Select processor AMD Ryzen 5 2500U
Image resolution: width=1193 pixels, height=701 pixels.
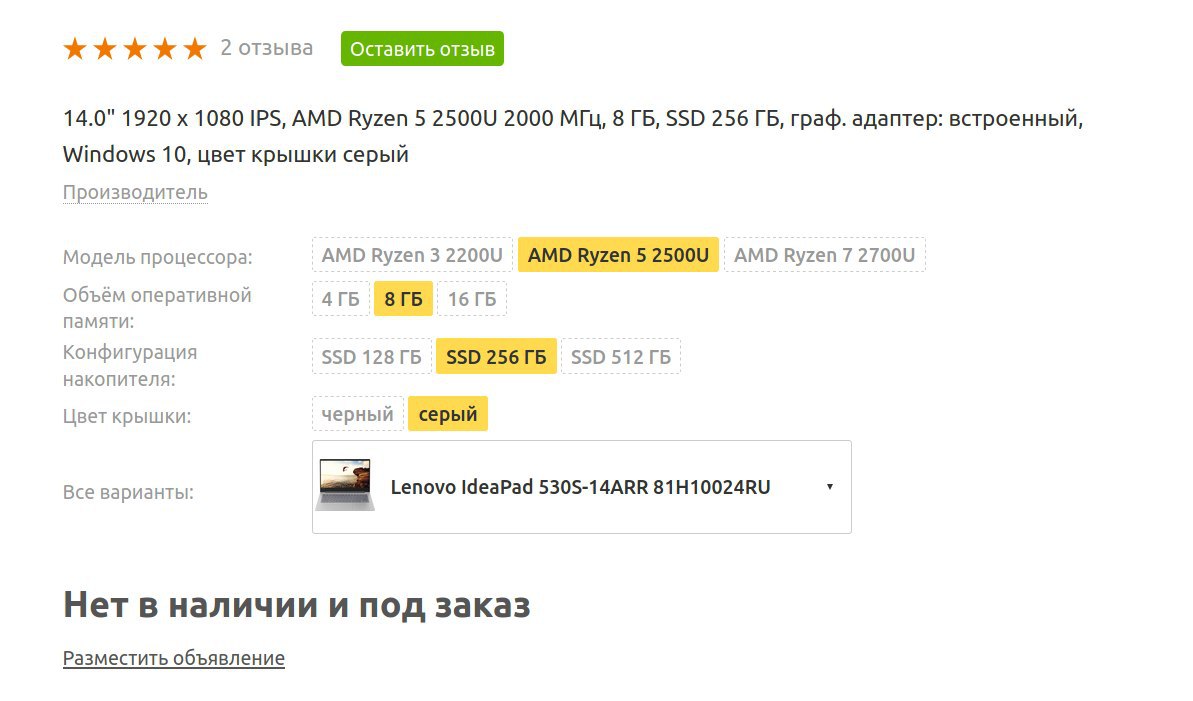click(619, 255)
